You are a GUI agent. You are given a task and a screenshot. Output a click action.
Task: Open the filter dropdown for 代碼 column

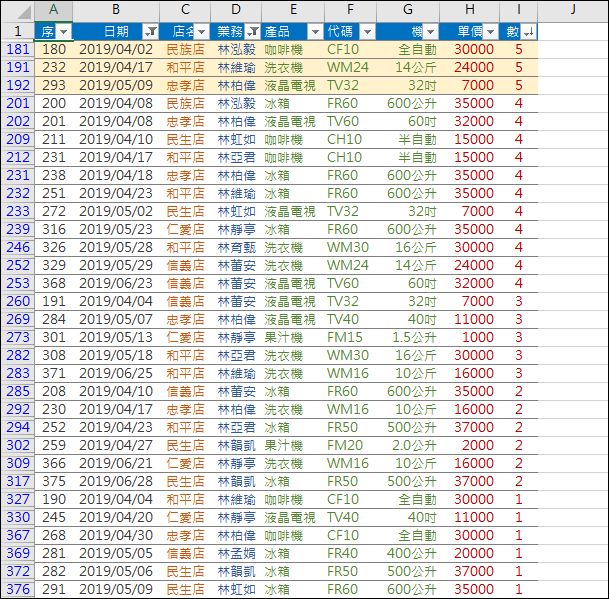pos(367,32)
